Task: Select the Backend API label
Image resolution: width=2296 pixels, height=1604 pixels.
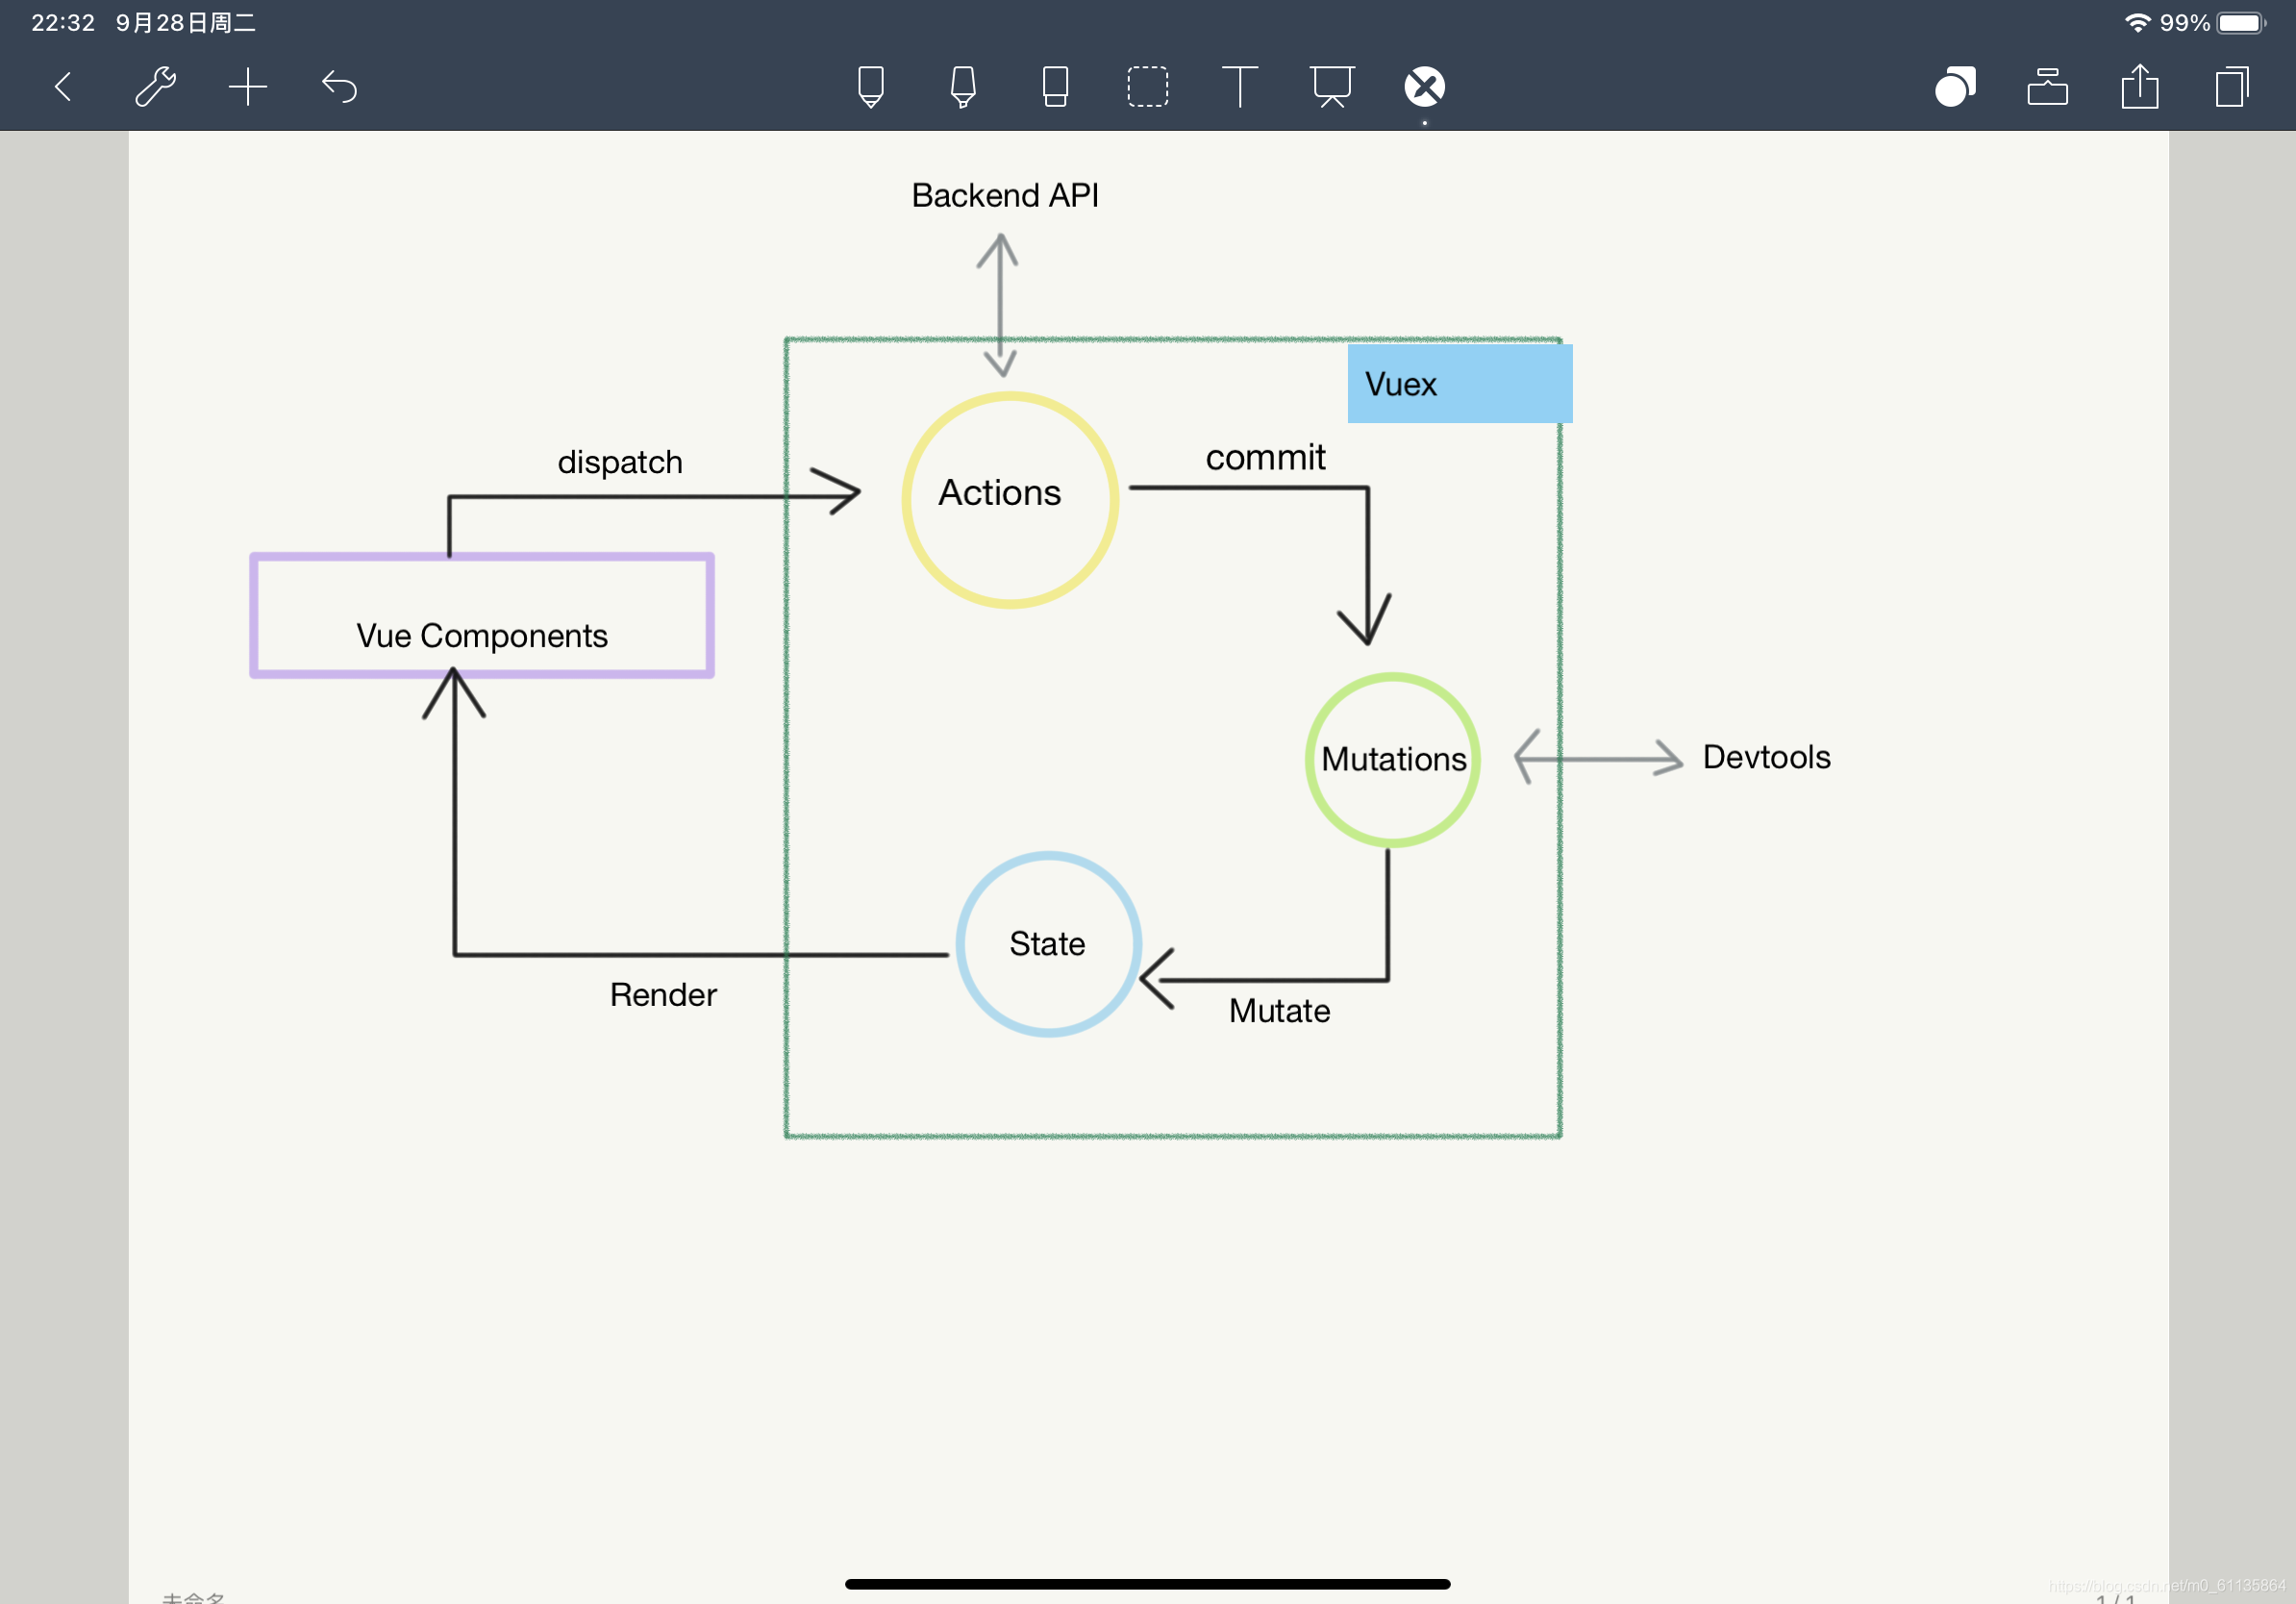Action: coord(1005,195)
